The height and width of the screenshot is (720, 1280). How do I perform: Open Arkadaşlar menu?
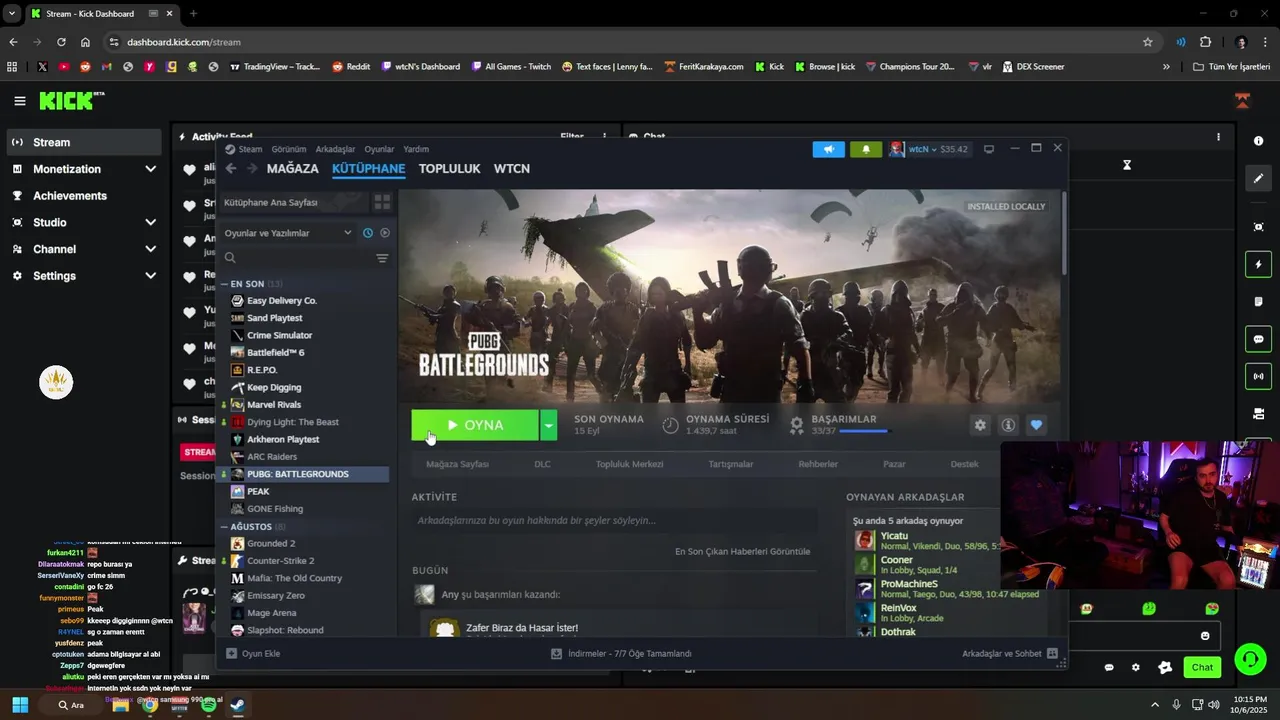coord(335,149)
